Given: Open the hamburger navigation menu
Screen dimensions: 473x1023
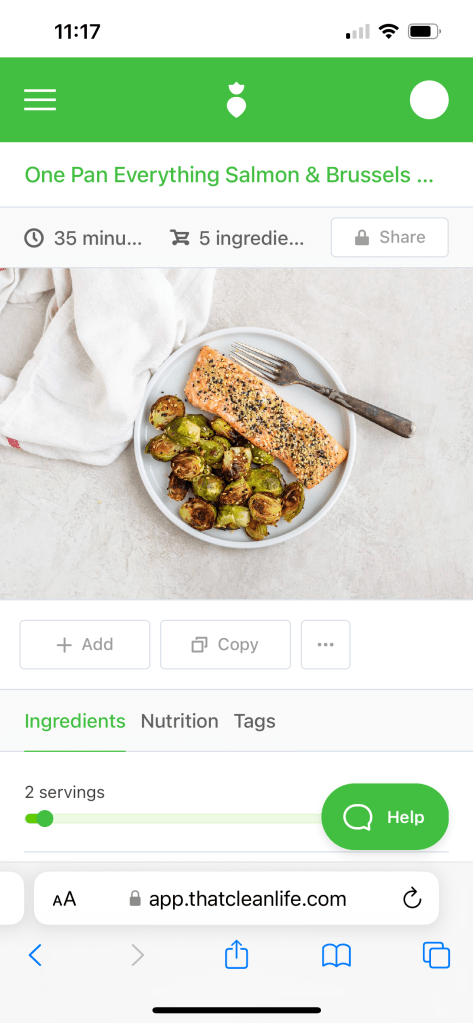Looking at the screenshot, I should point(40,100).
